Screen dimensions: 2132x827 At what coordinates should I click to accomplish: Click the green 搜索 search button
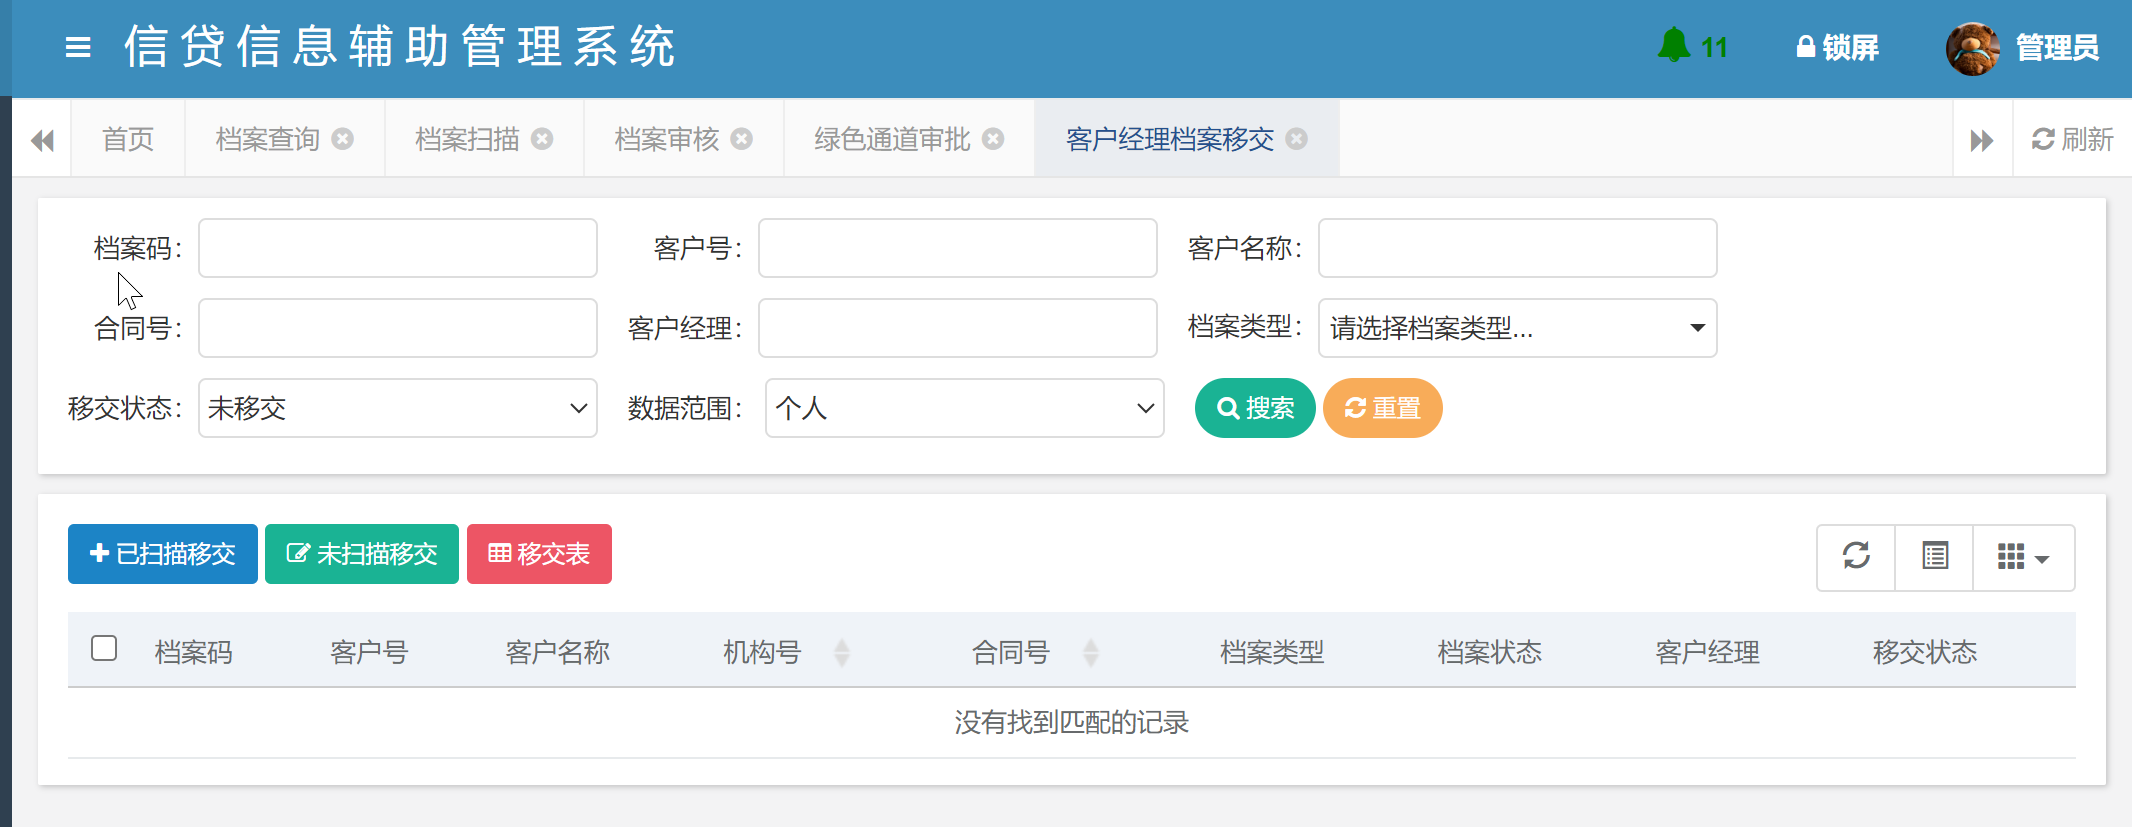tap(1255, 408)
